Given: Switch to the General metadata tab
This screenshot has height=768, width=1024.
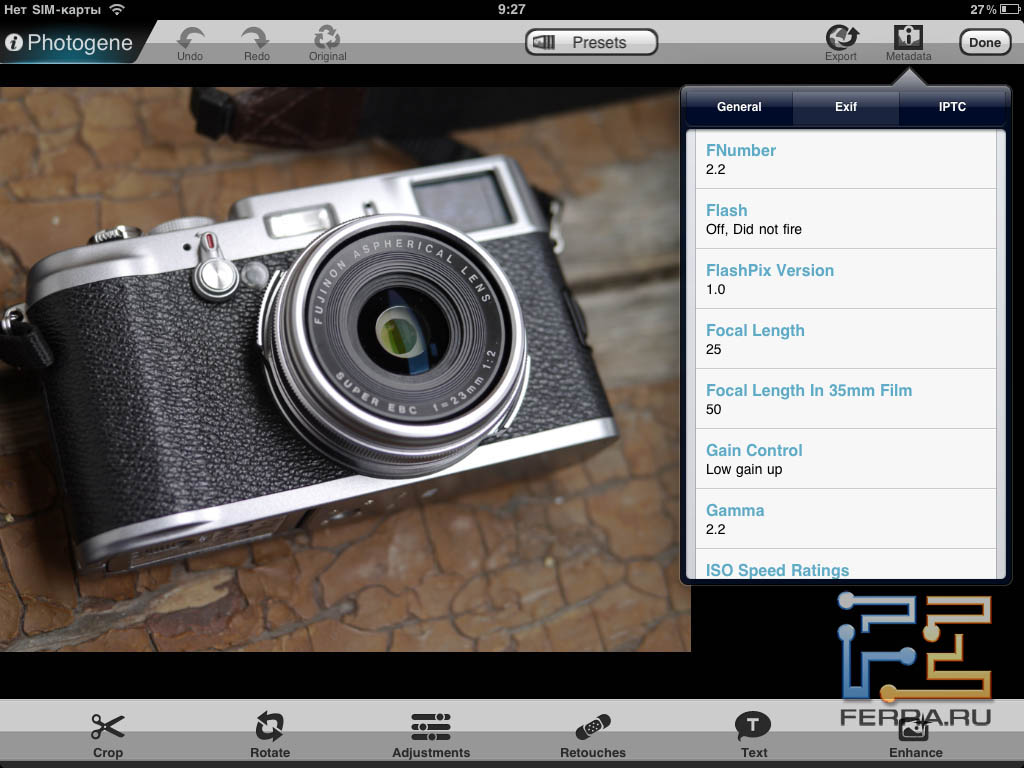Looking at the screenshot, I should 739,107.
